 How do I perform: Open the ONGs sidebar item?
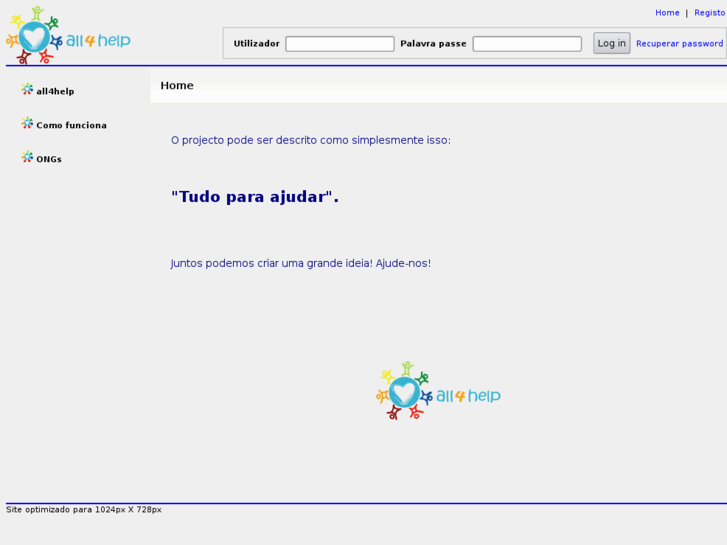49,159
